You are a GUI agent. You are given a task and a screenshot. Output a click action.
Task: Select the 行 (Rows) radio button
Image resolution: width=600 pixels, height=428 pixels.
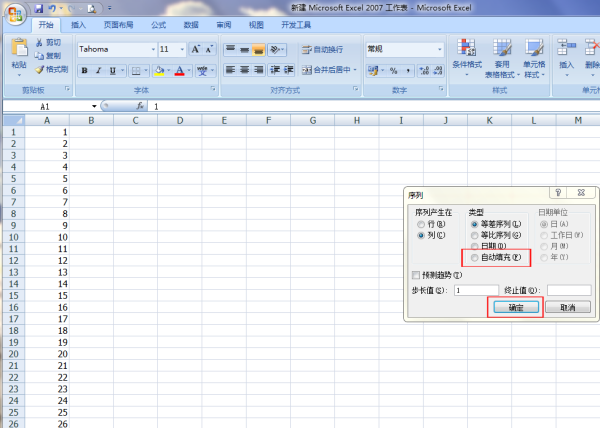tap(420, 224)
